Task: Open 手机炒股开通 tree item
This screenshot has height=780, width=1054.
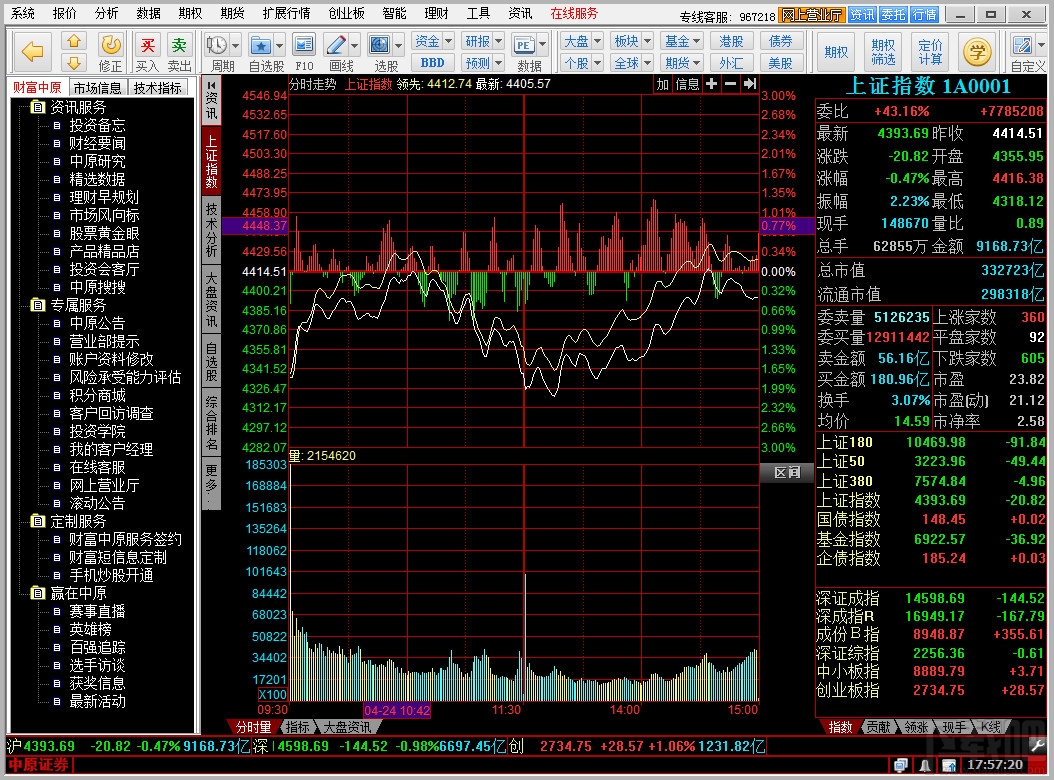Action: (x=111, y=575)
